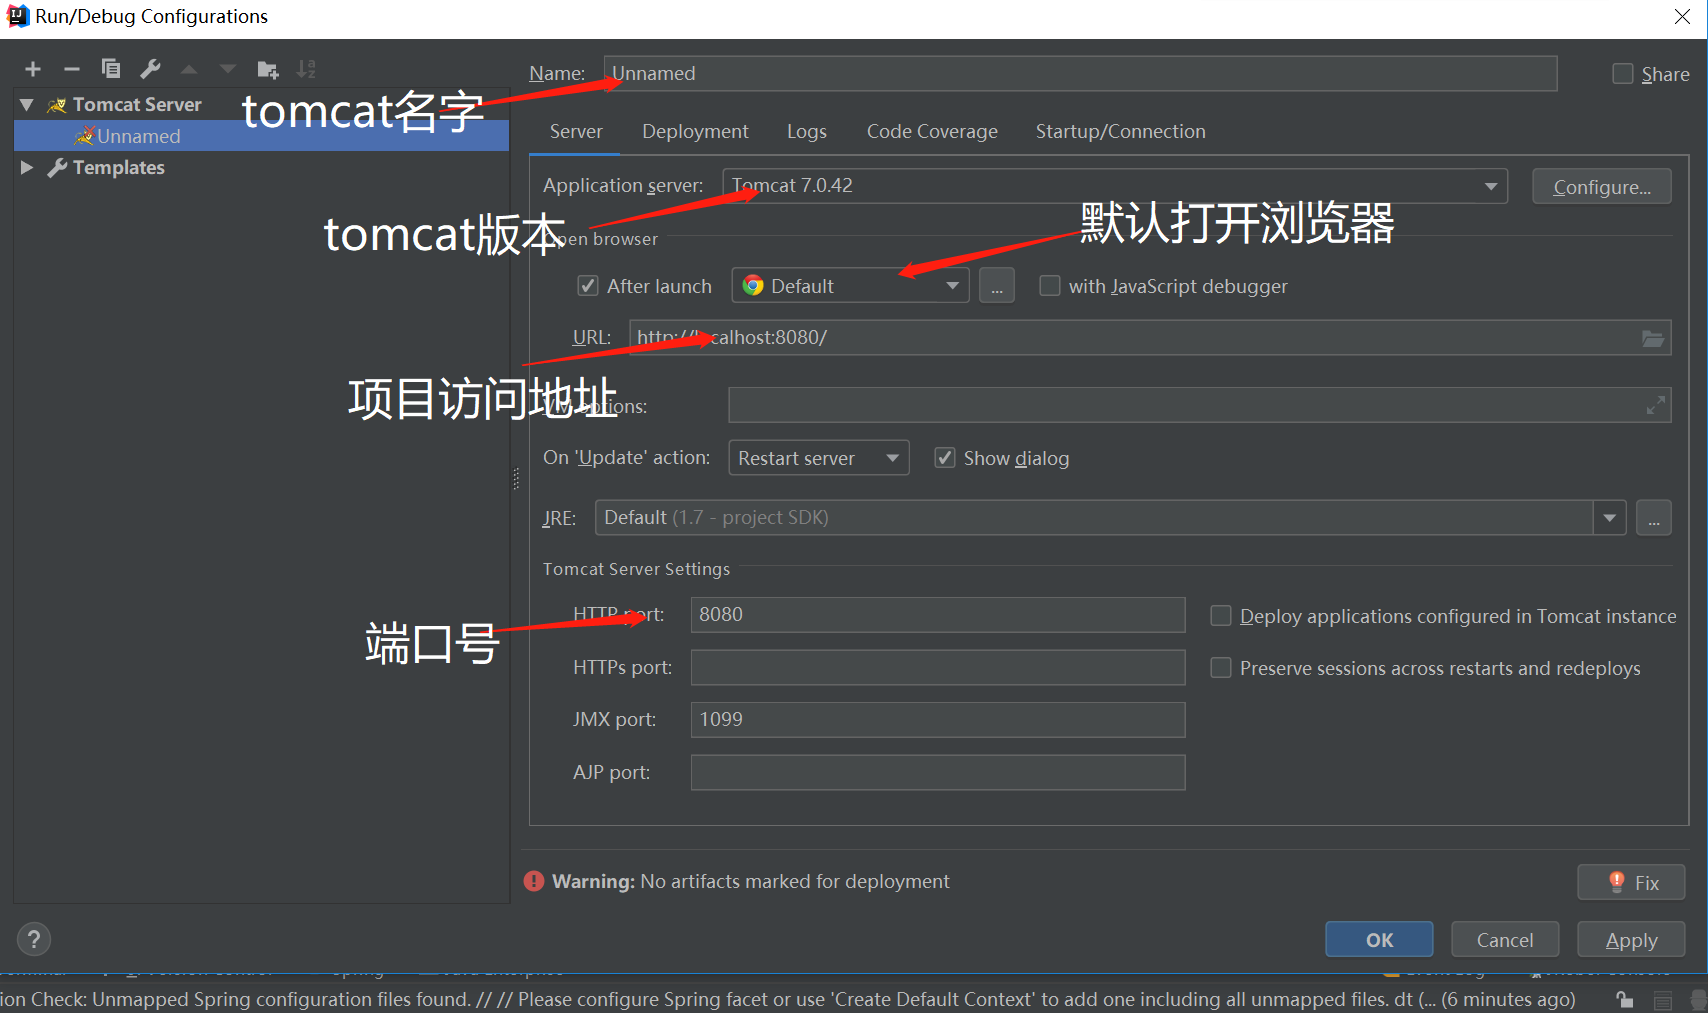Open the Logs tab
The height and width of the screenshot is (1013, 1708).
tap(806, 131)
